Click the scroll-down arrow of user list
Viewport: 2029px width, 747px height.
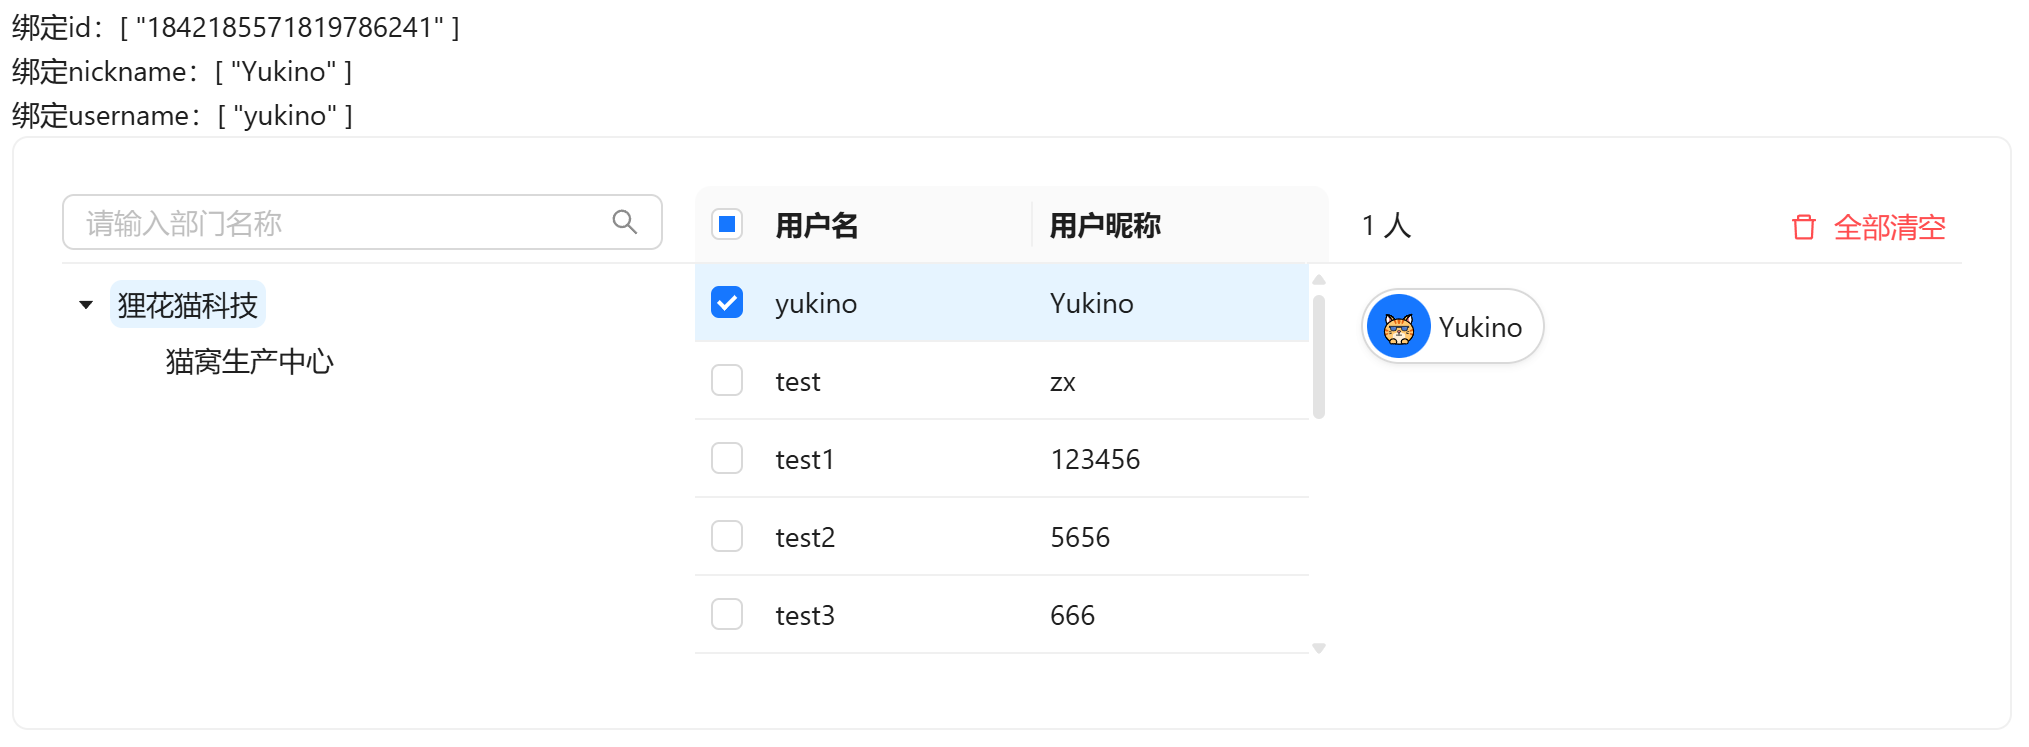tap(1318, 649)
